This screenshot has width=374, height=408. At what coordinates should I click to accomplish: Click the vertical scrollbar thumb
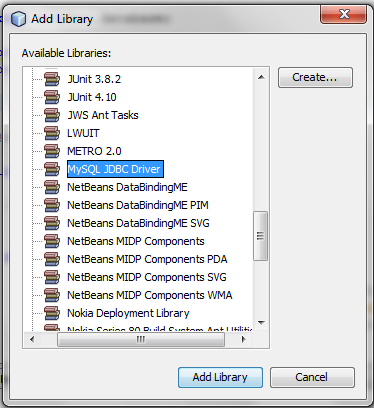point(260,236)
